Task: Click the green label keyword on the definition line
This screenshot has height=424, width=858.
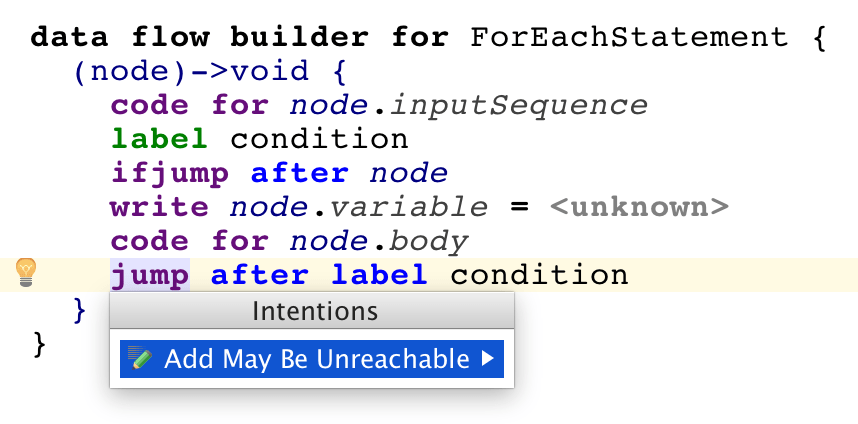Action: click(160, 139)
